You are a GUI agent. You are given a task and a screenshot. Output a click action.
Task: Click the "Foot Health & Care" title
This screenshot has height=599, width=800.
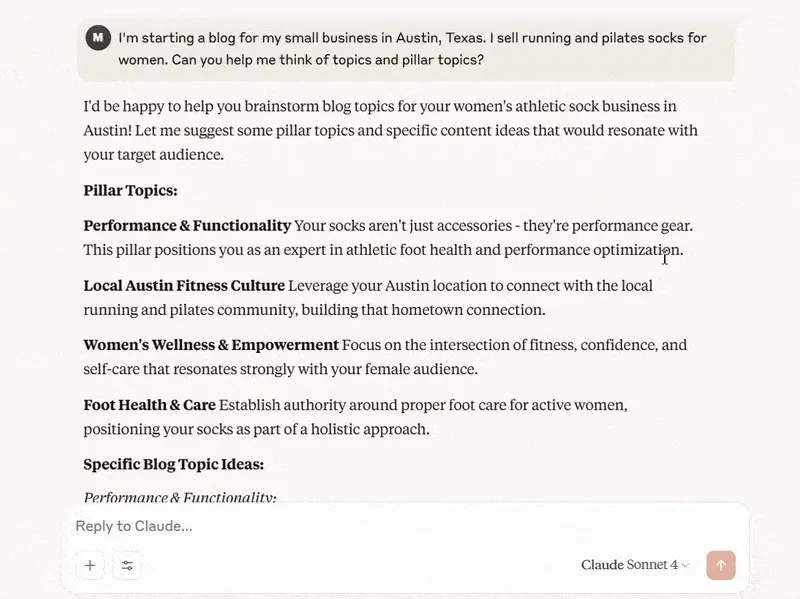[149, 405]
